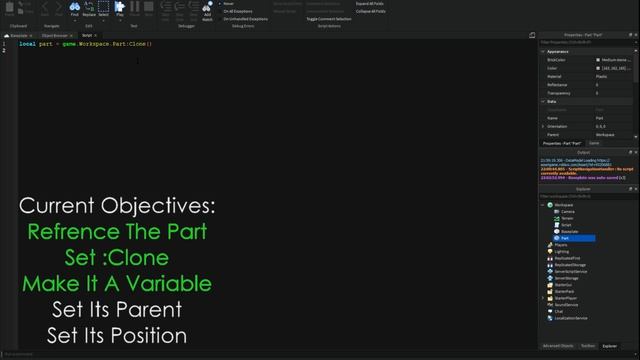
Task: Click the Name property value field
Action: pyautogui.click(x=613, y=118)
